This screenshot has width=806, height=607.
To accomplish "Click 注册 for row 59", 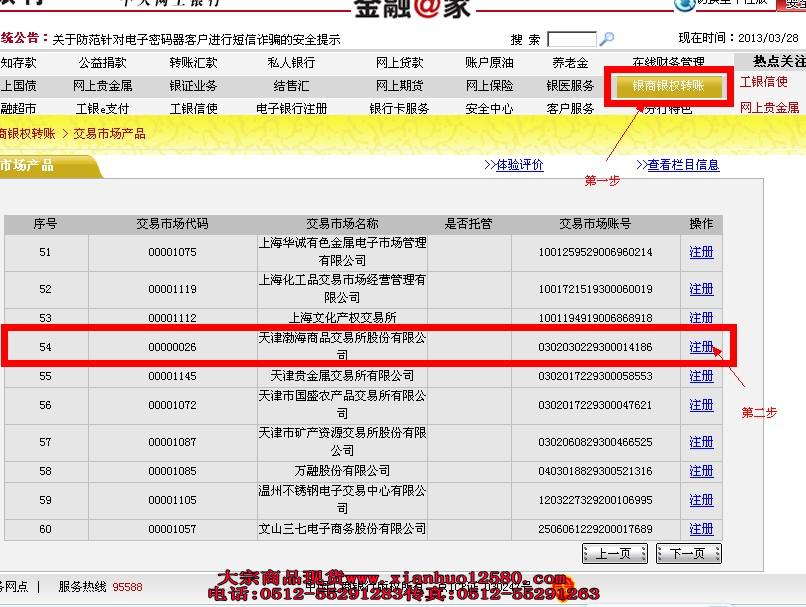I will click(x=701, y=500).
